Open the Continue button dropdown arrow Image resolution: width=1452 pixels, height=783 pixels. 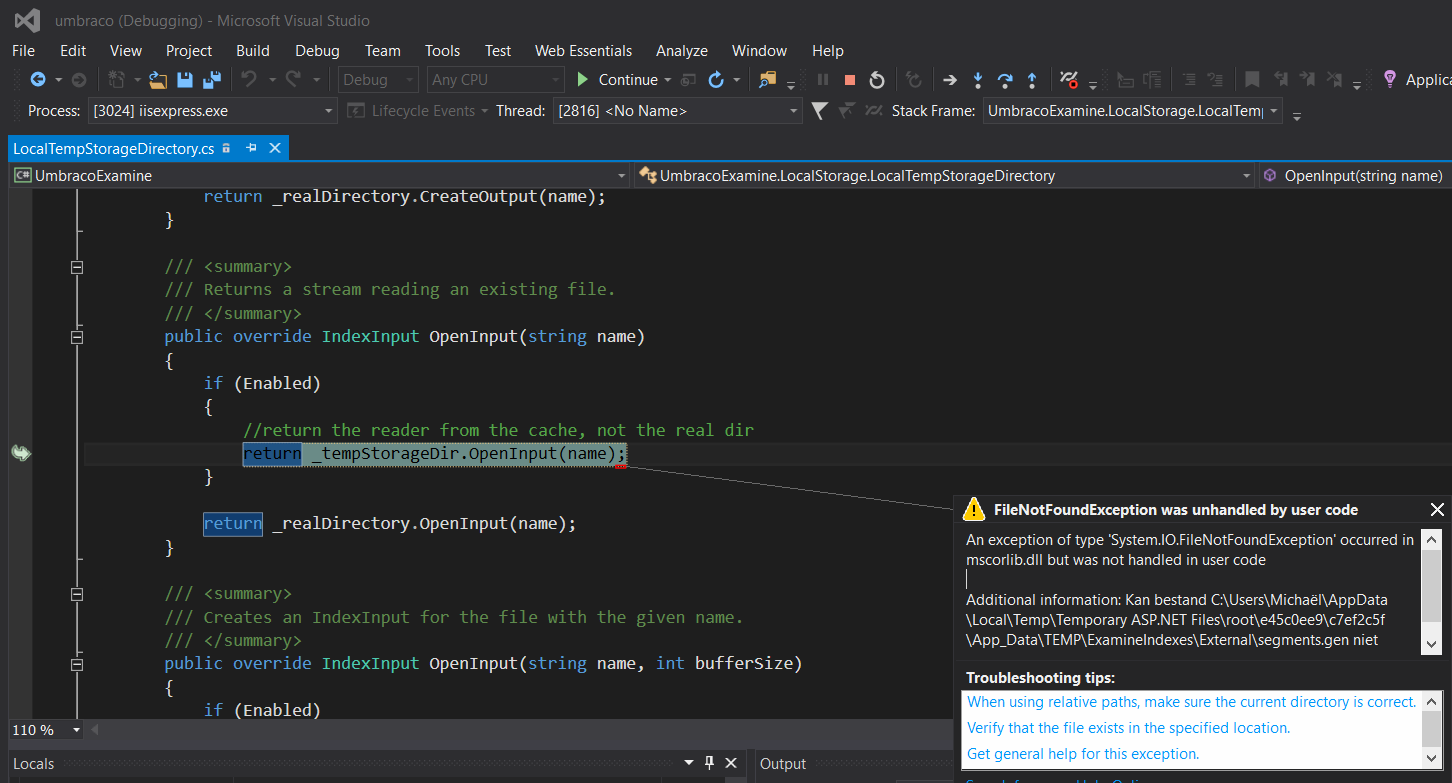coord(667,80)
